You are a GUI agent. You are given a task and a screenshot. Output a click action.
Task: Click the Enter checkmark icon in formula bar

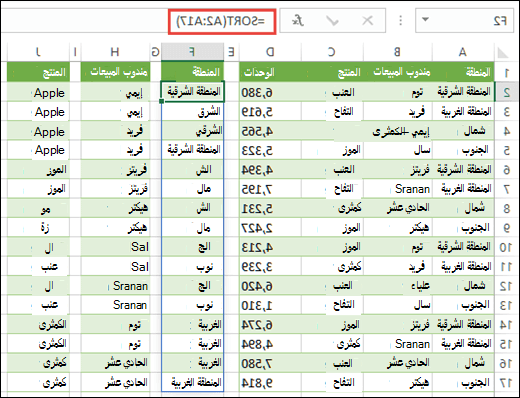(332, 21)
